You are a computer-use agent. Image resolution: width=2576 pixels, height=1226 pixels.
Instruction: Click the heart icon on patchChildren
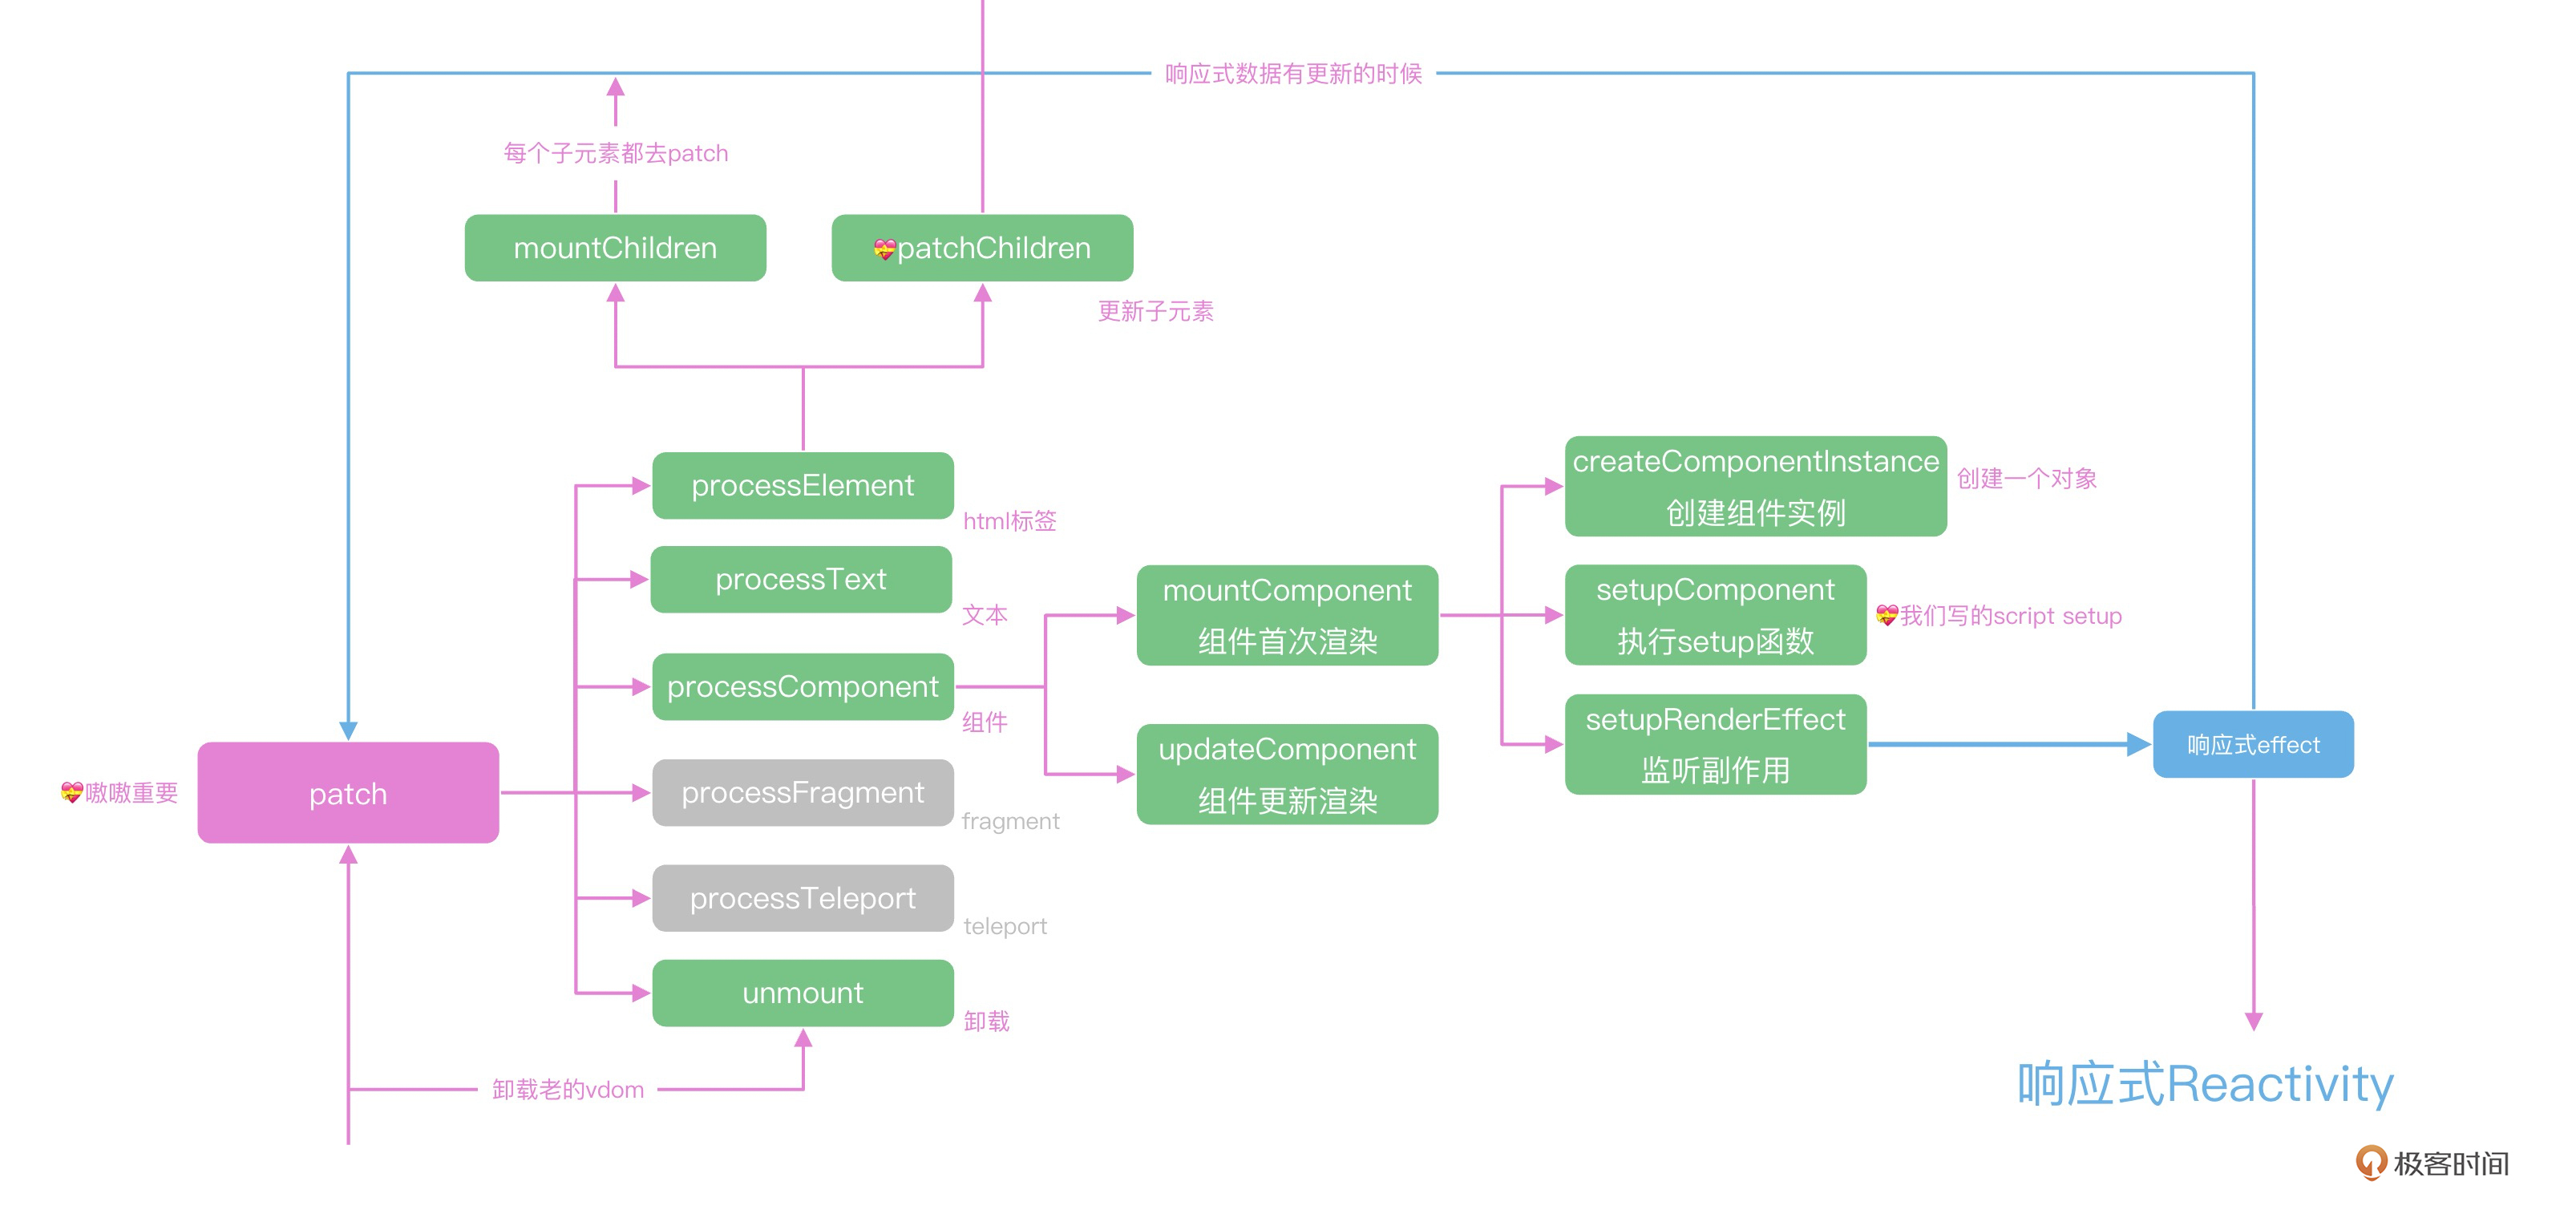884,249
